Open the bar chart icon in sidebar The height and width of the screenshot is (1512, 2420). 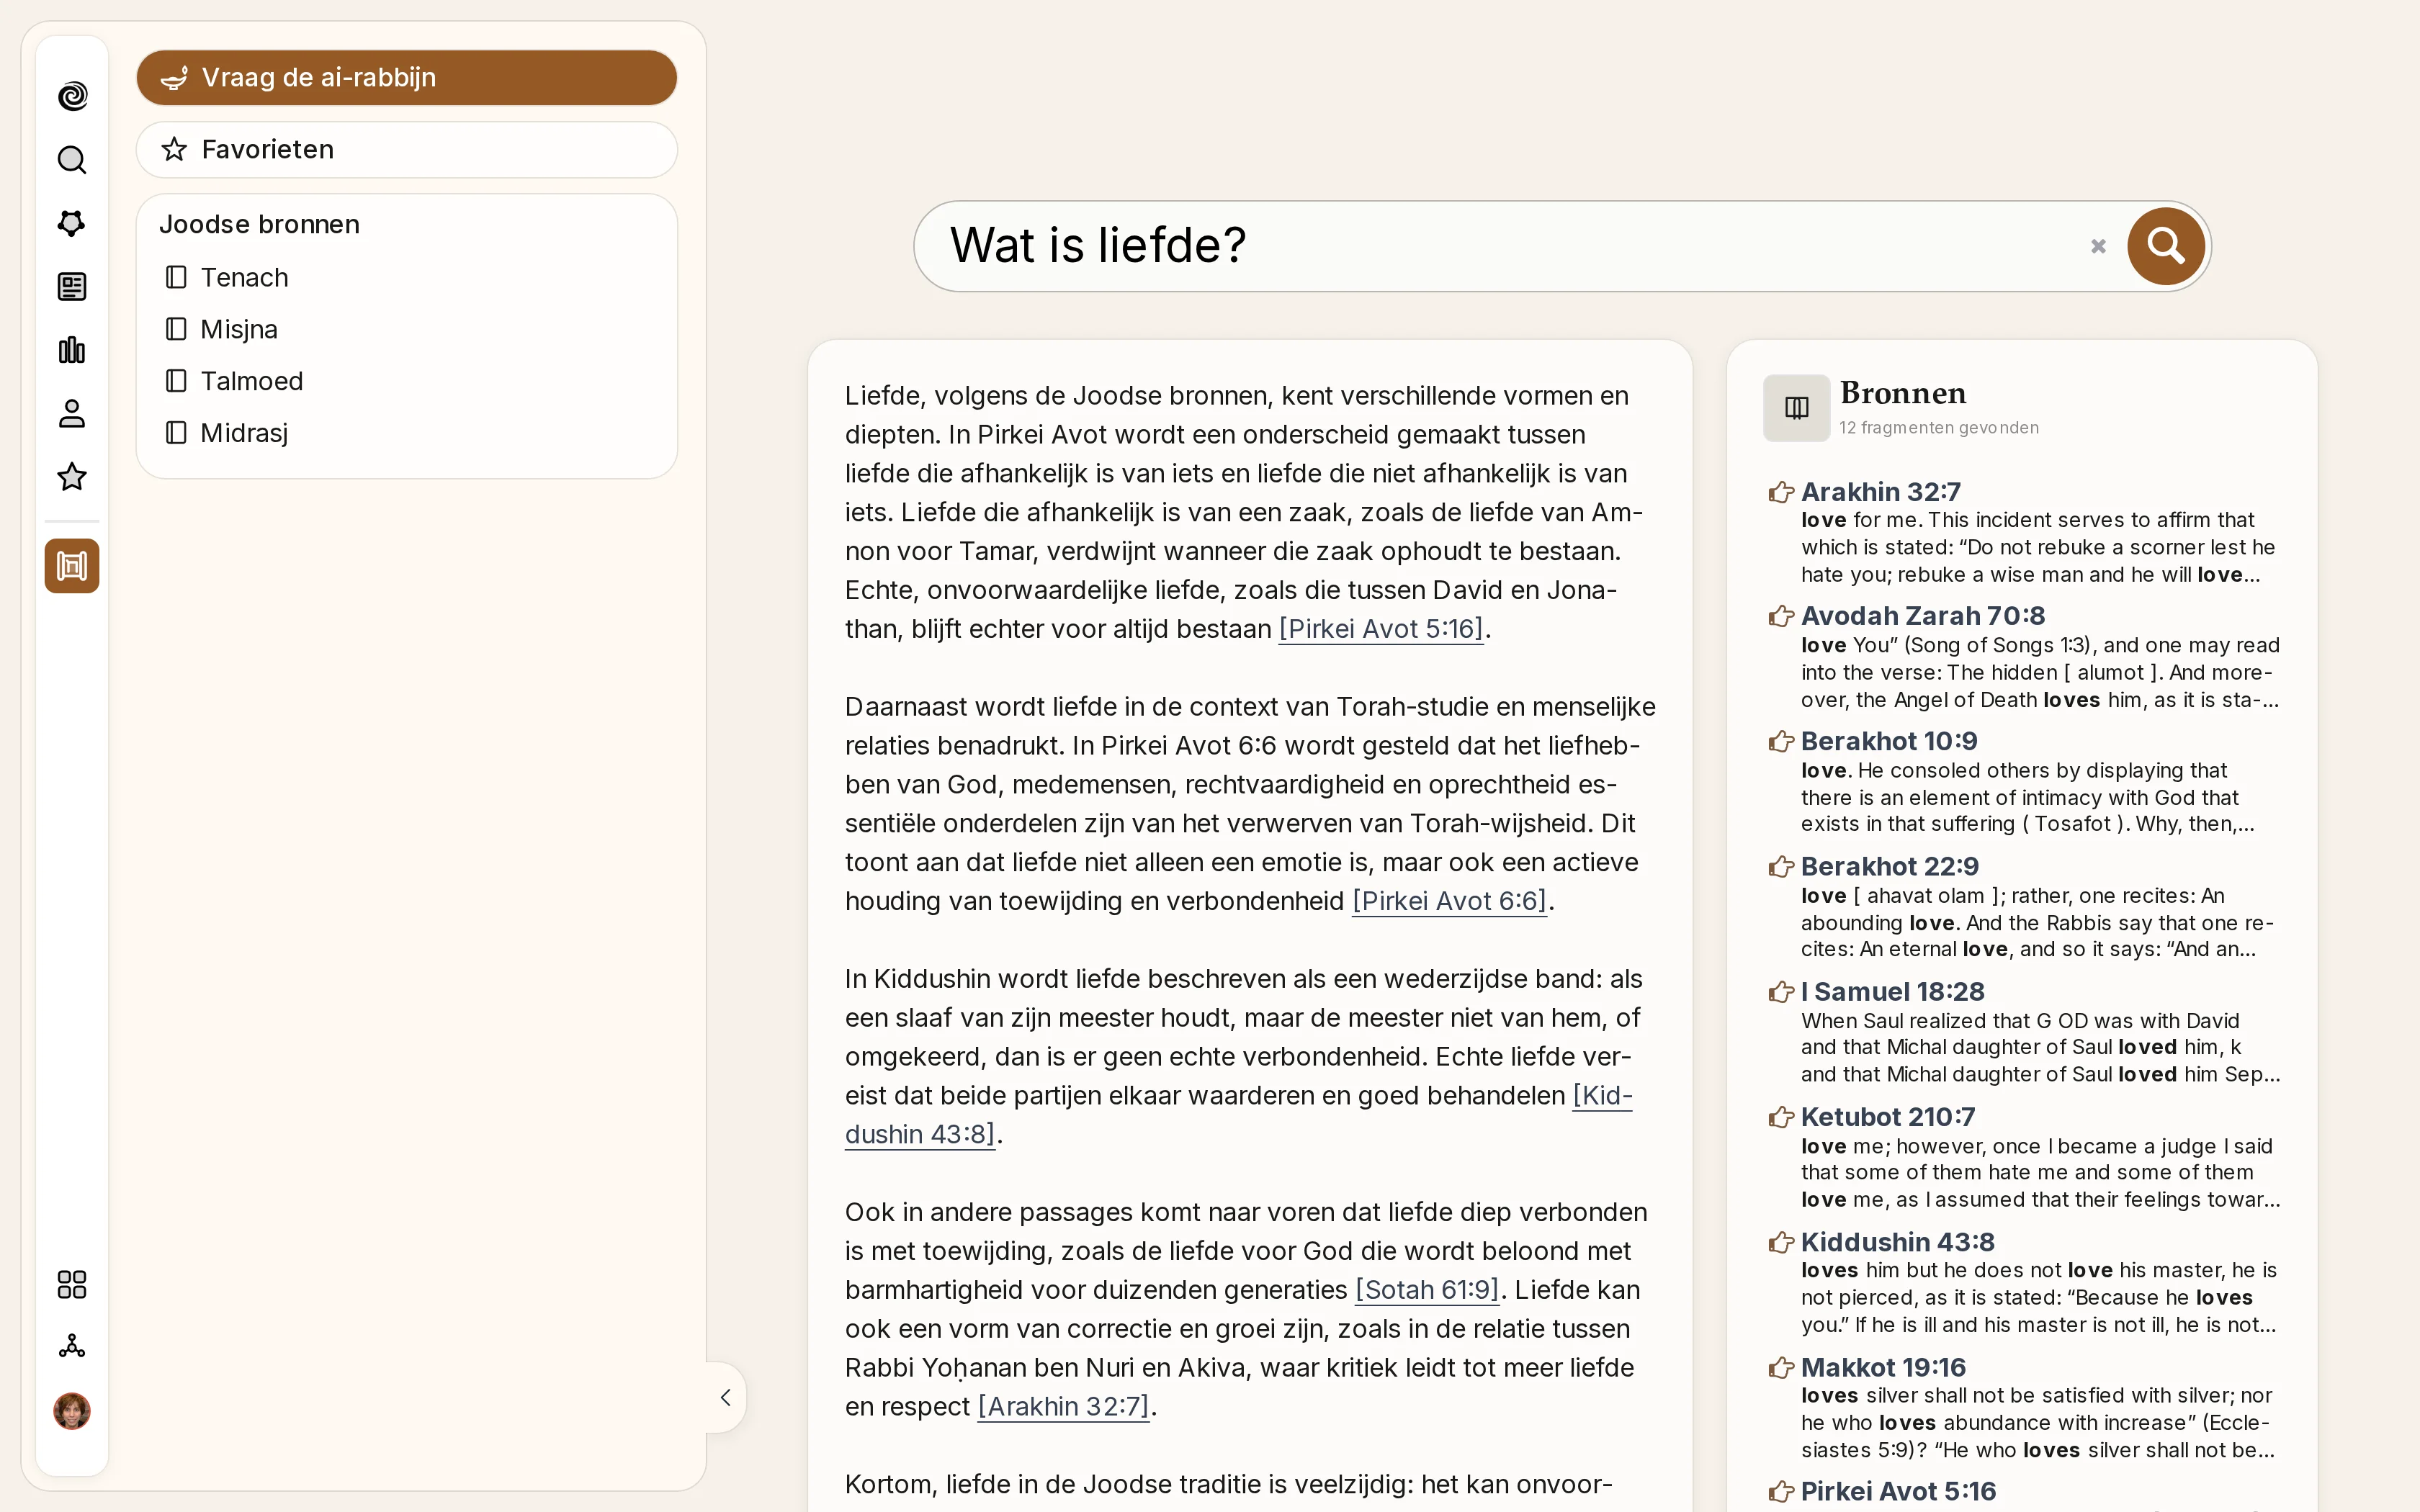(x=72, y=350)
